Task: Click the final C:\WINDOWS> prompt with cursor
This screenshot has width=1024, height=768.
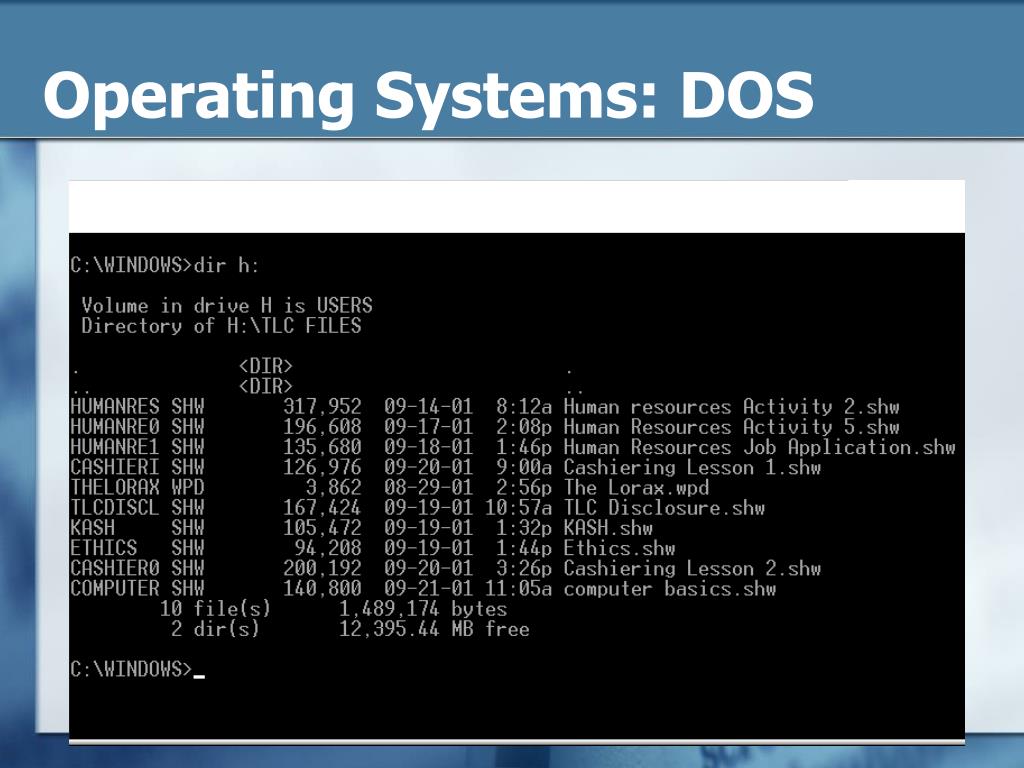Action: 138,669
